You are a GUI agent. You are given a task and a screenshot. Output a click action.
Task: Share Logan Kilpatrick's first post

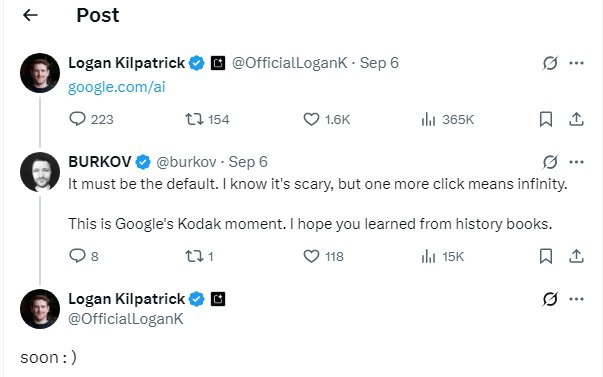576,119
